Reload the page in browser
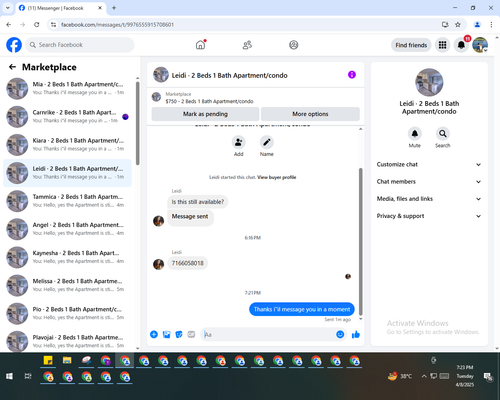 point(37,25)
